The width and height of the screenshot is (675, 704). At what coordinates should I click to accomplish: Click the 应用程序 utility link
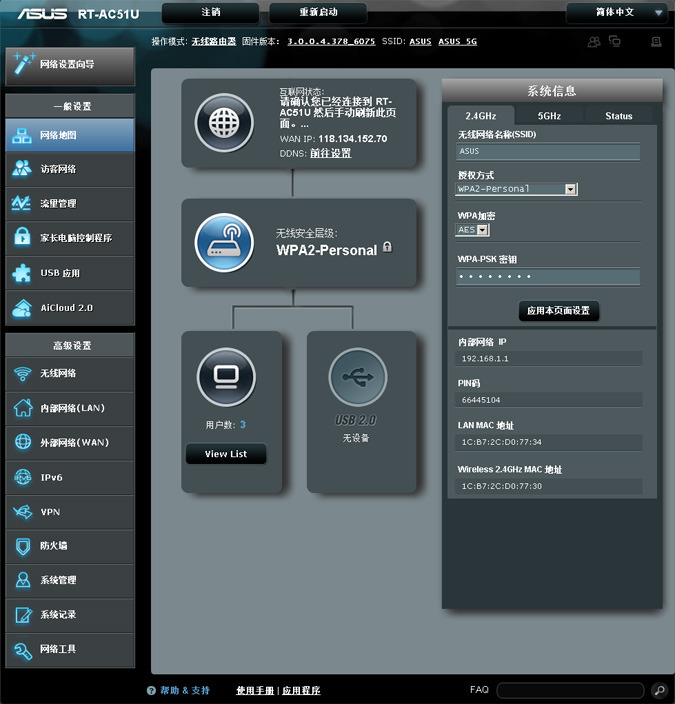pos(301,691)
